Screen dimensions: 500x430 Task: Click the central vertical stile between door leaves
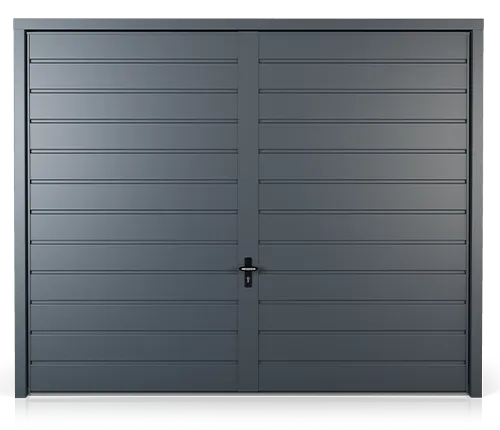248,211
